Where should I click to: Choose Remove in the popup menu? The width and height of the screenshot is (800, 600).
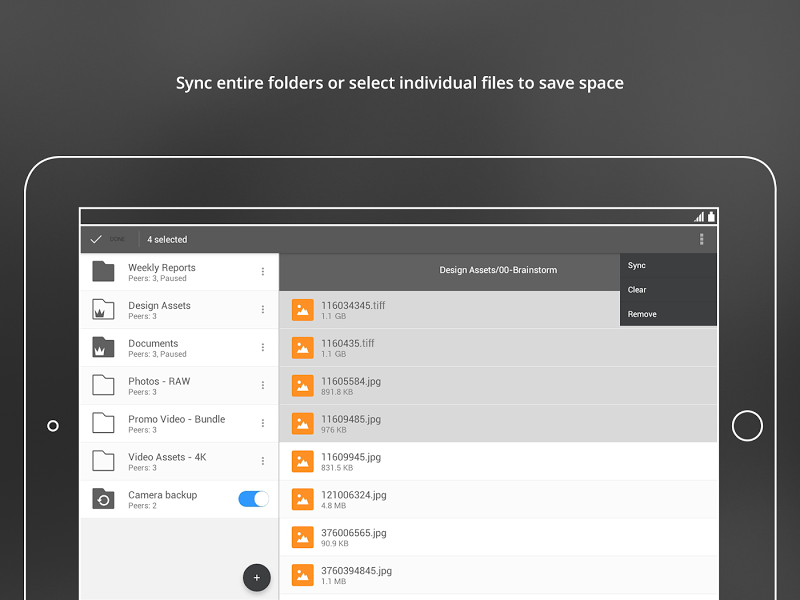click(668, 314)
